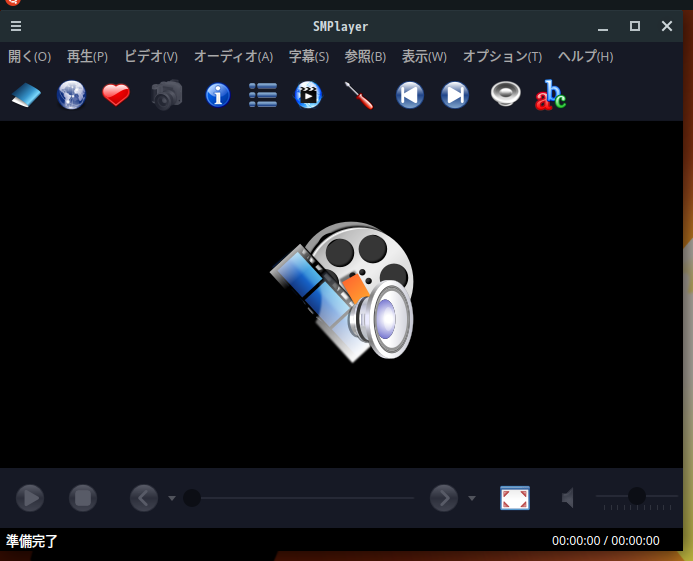This screenshot has width=693, height=561.
Task: Mute audio with the speaker icon
Action: tap(567, 498)
